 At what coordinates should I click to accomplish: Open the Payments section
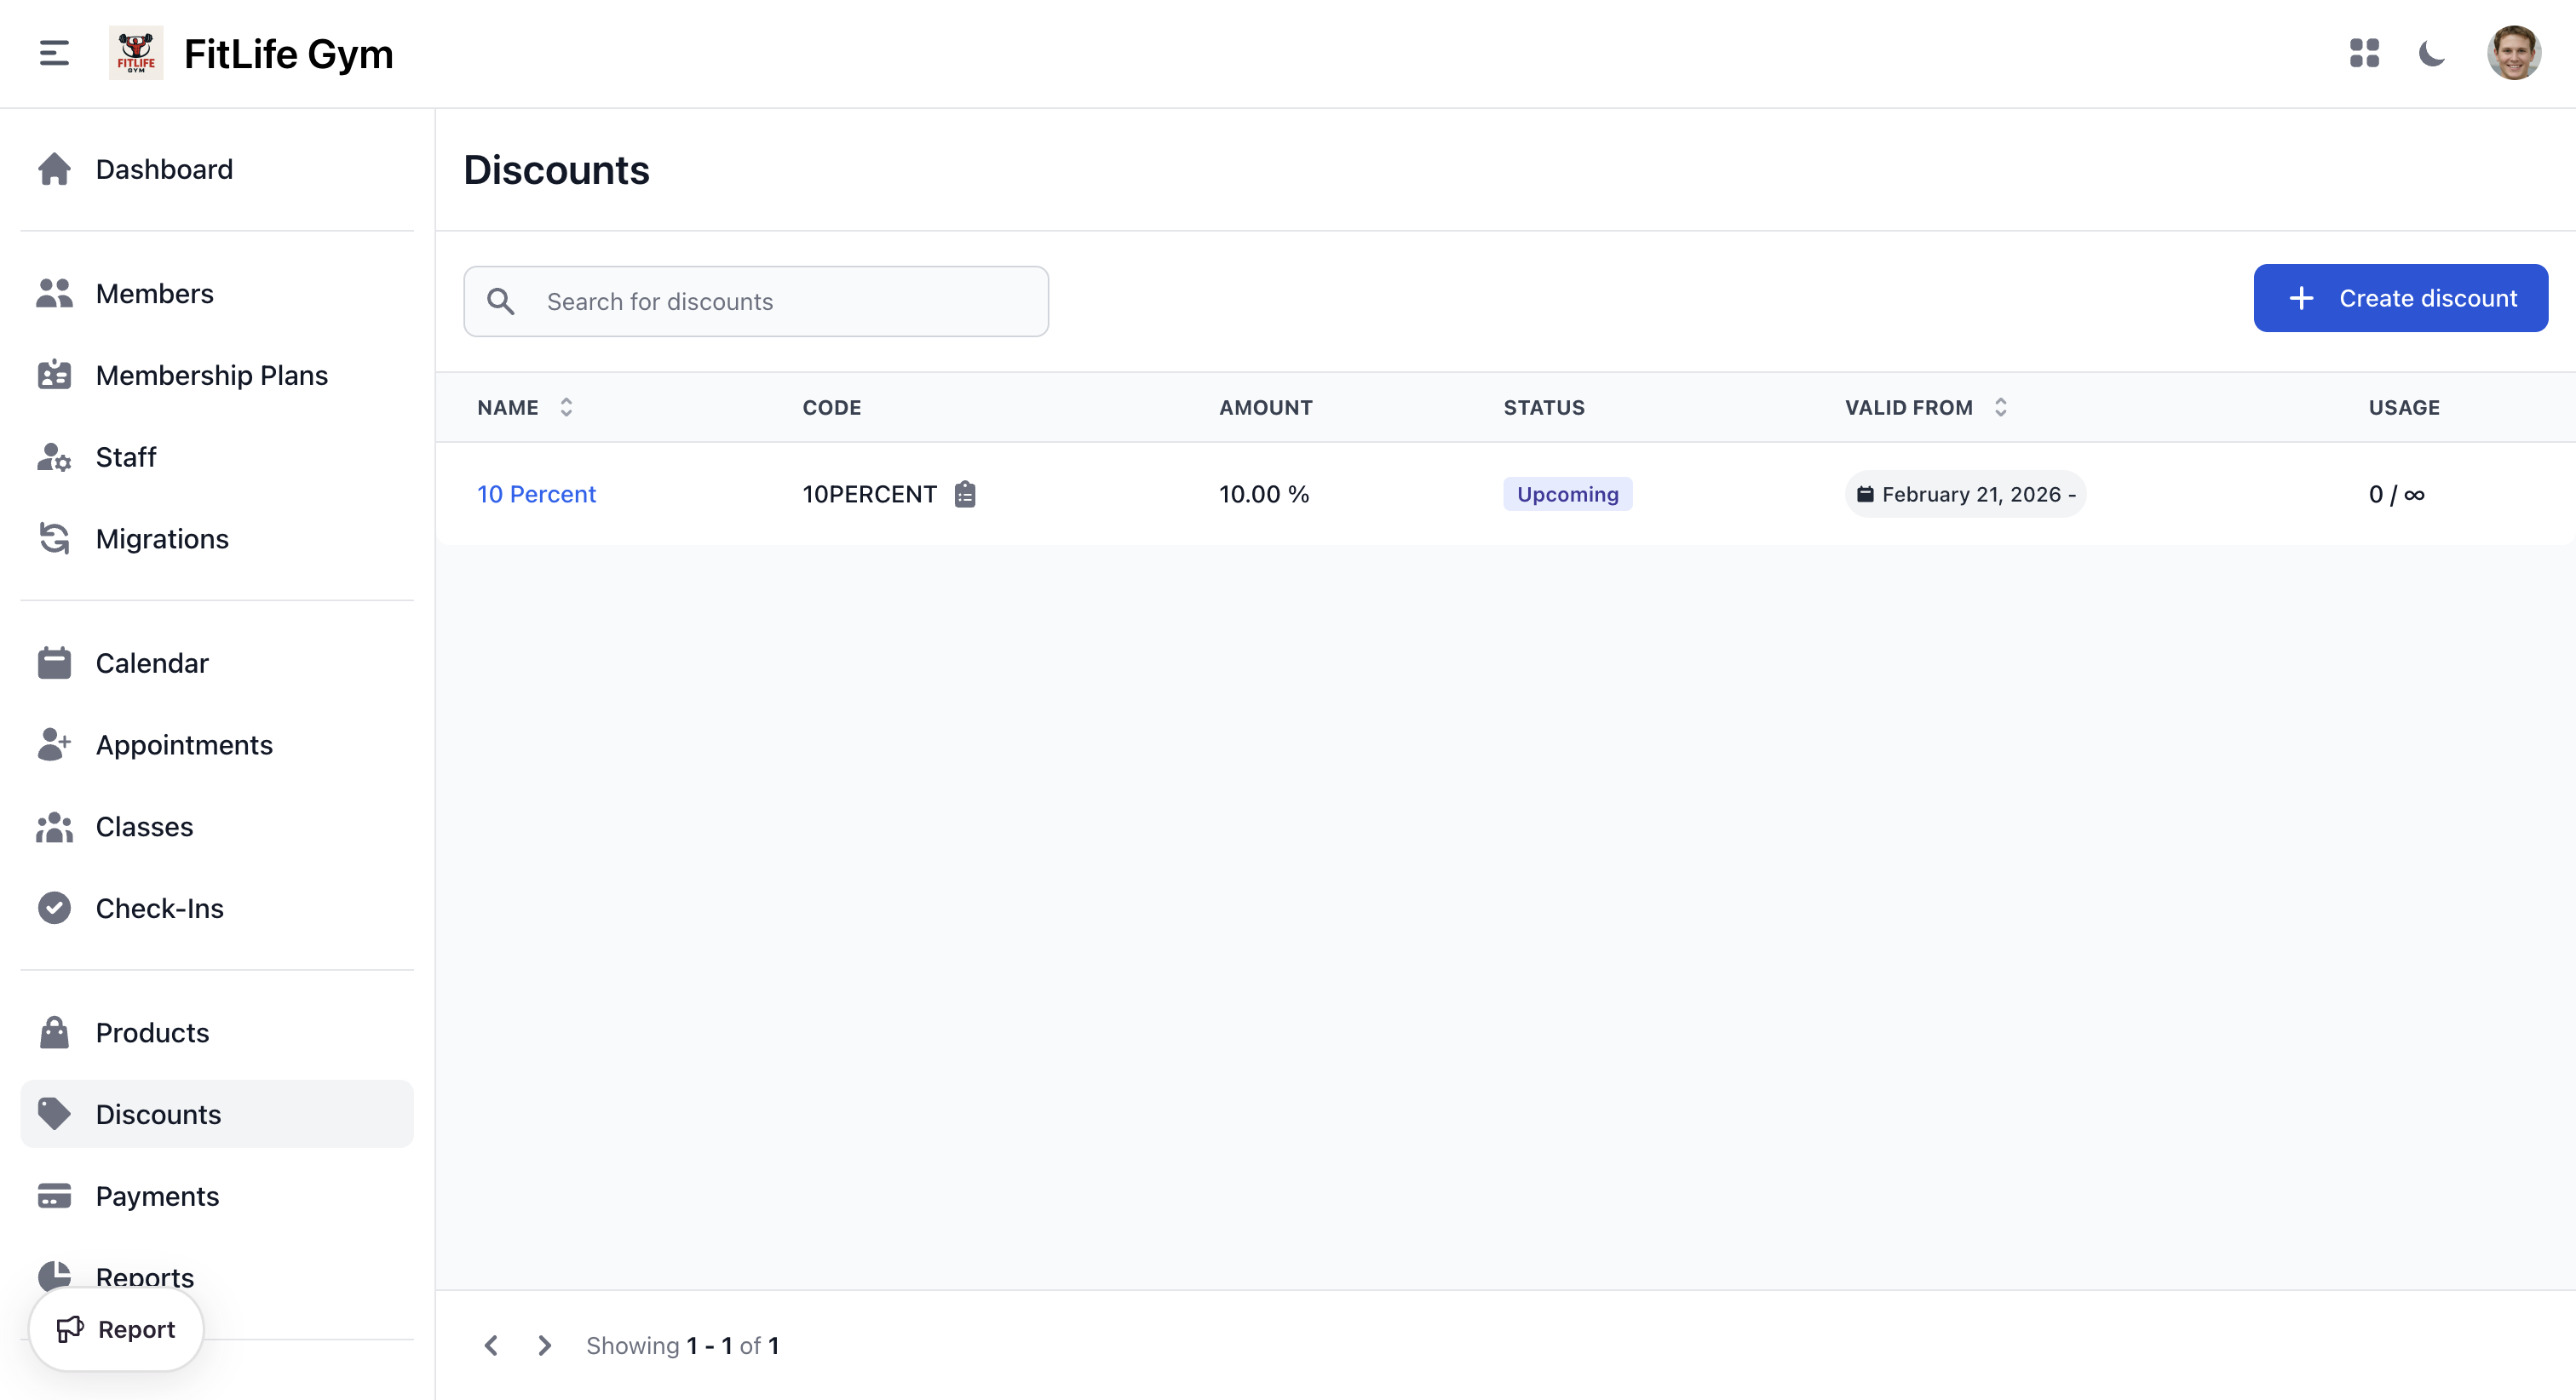tap(157, 1195)
